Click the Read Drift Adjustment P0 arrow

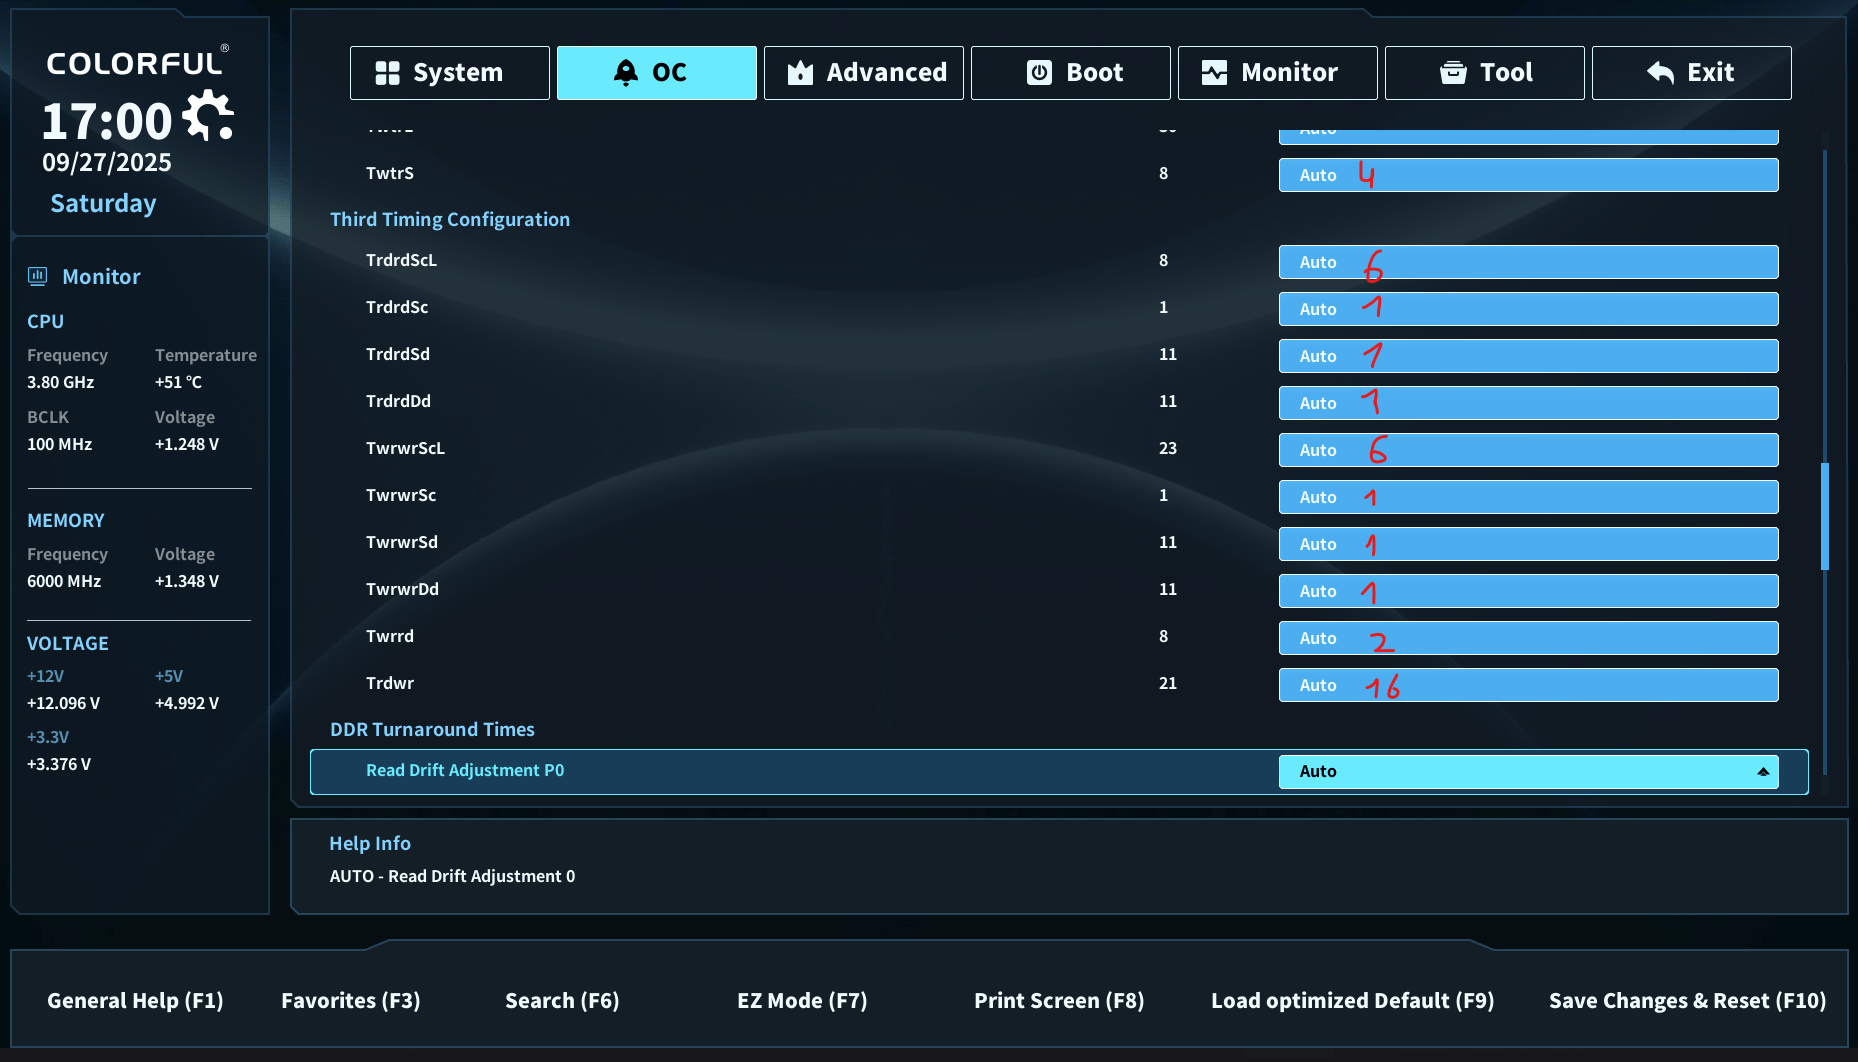coord(1763,772)
